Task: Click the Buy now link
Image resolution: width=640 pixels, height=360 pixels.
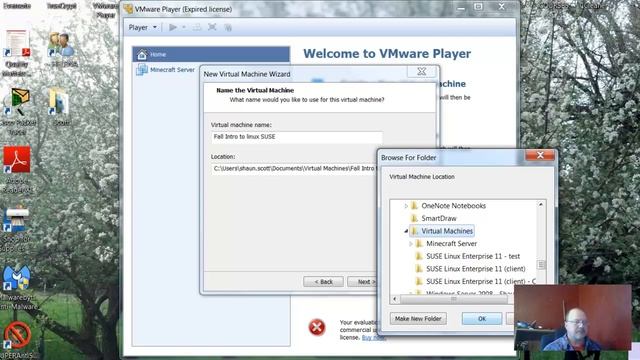Action: pos(373,338)
